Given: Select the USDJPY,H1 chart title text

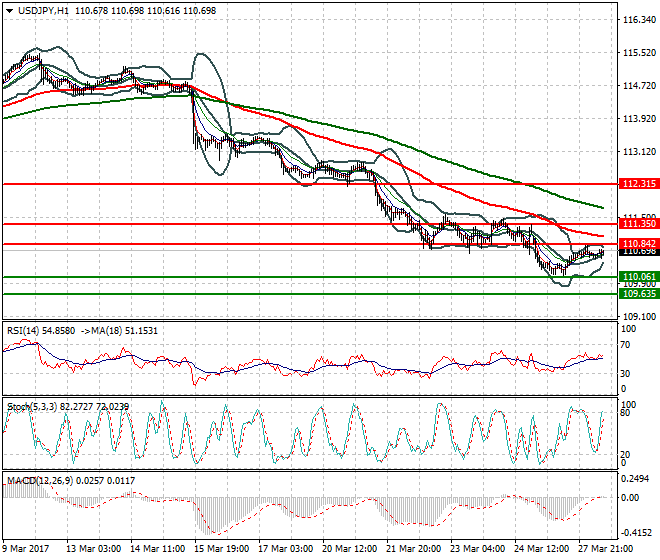Looking at the screenshot, I should [43, 11].
